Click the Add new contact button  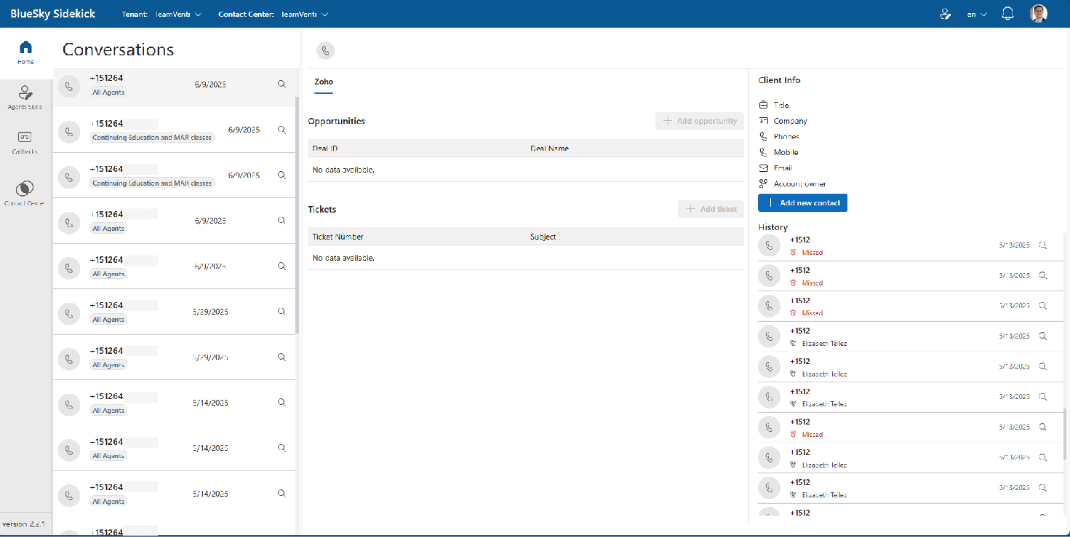(x=802, y=203)
